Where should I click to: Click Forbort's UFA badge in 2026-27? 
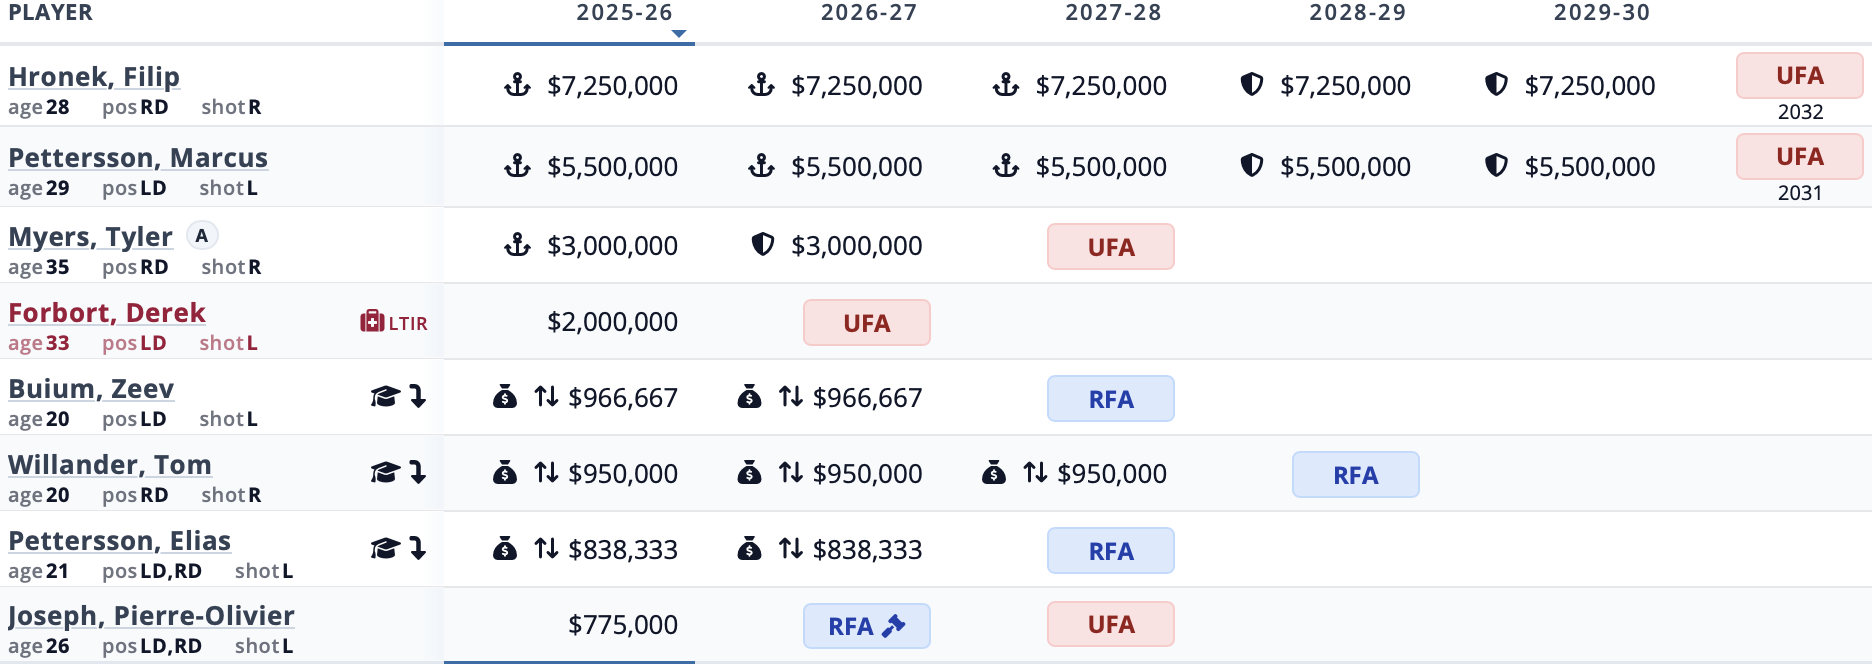(866, 323)
